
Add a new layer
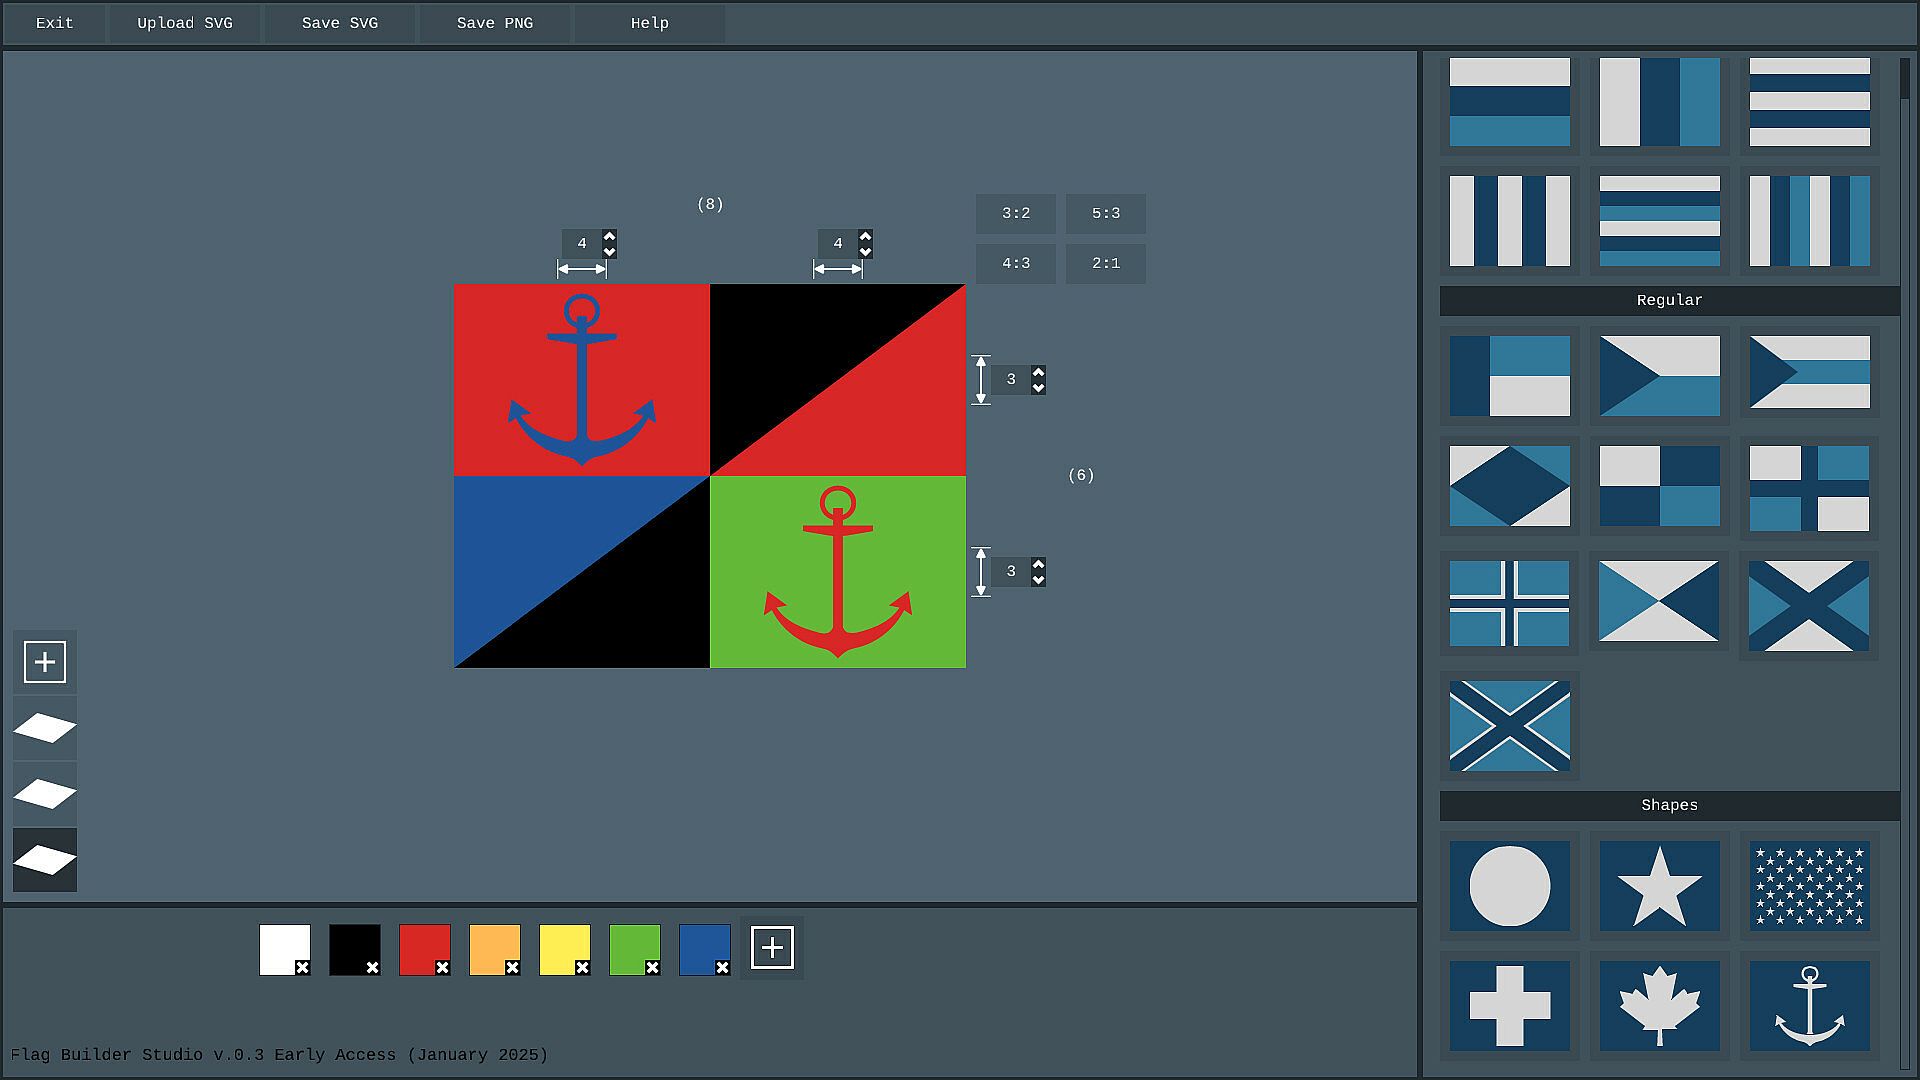(45, 662)
